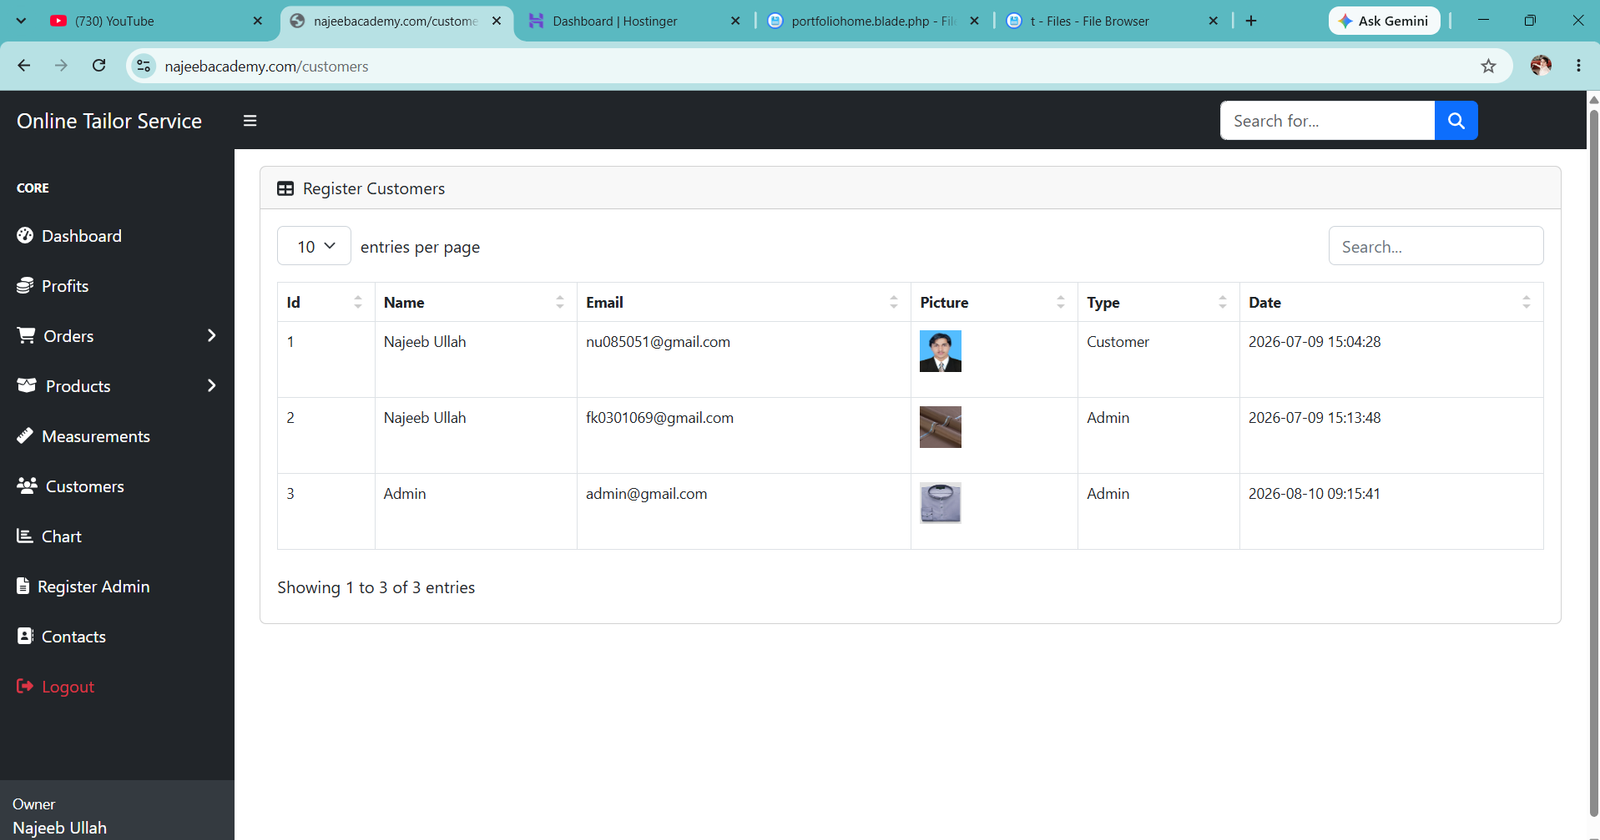The image size is (1600, 840).
Task: Open new tab with plus icon
Action: tap(1251, 21)
